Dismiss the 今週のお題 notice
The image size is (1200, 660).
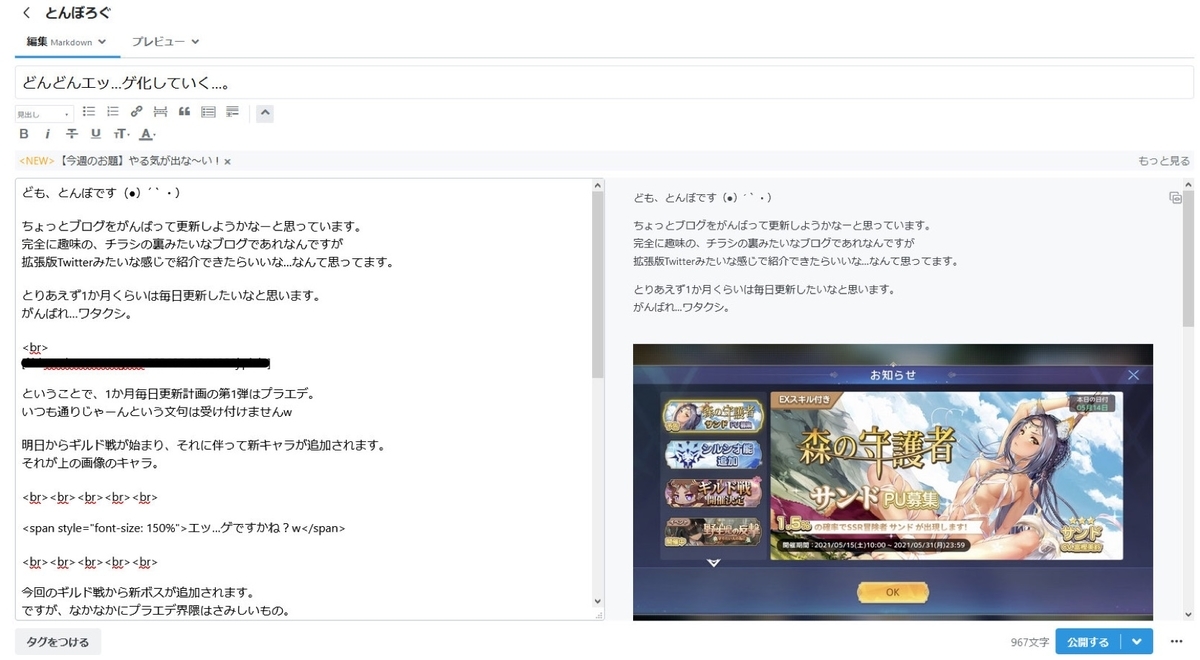point(228,162)
